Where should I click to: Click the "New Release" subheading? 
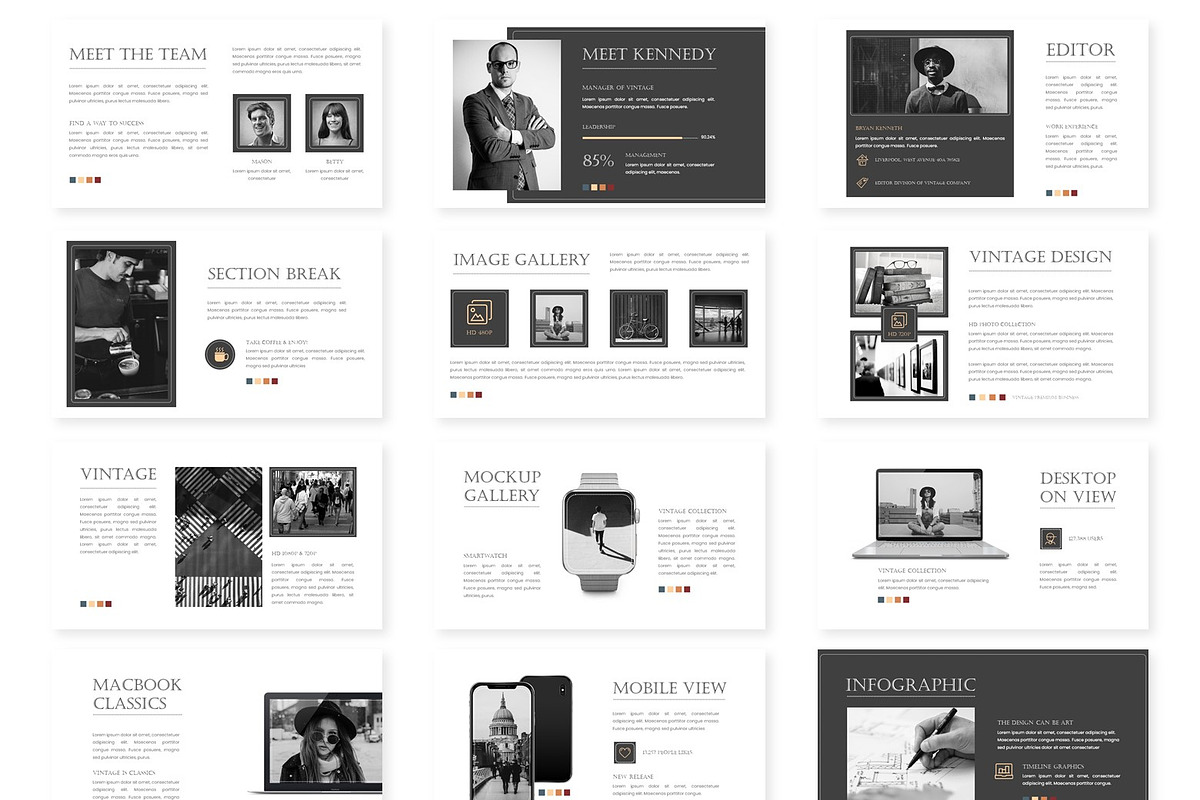coord(632,777)
